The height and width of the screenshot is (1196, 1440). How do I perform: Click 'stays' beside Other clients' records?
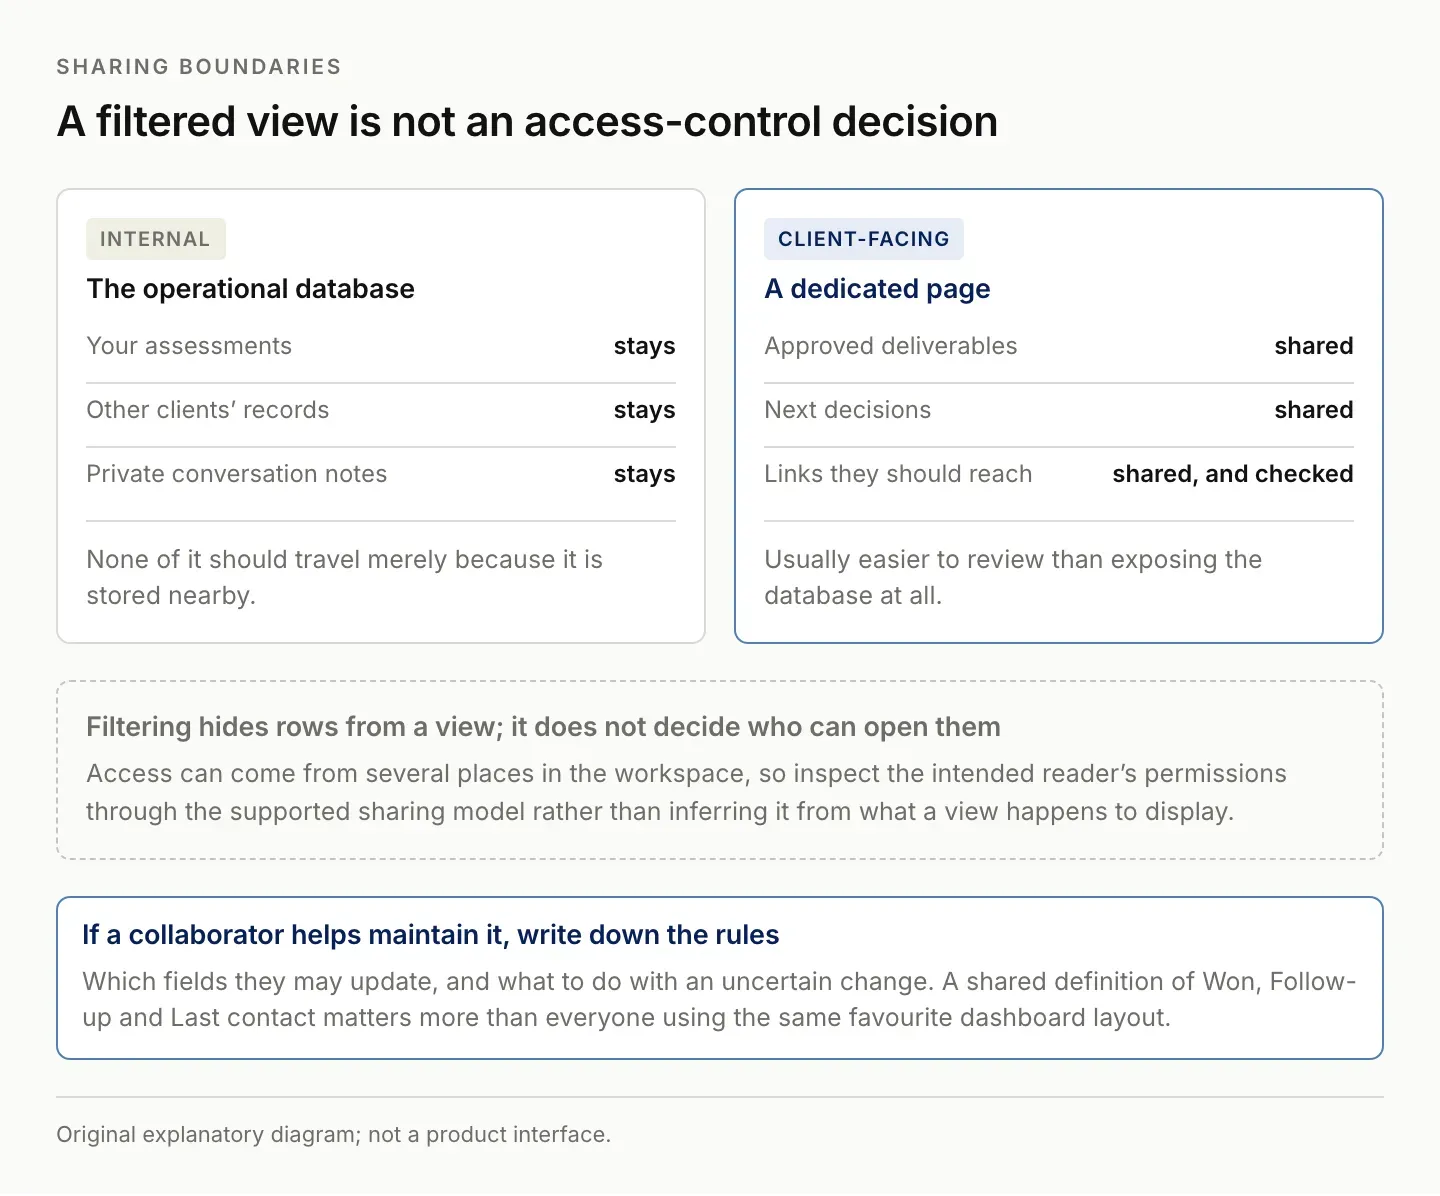[644, 410]
